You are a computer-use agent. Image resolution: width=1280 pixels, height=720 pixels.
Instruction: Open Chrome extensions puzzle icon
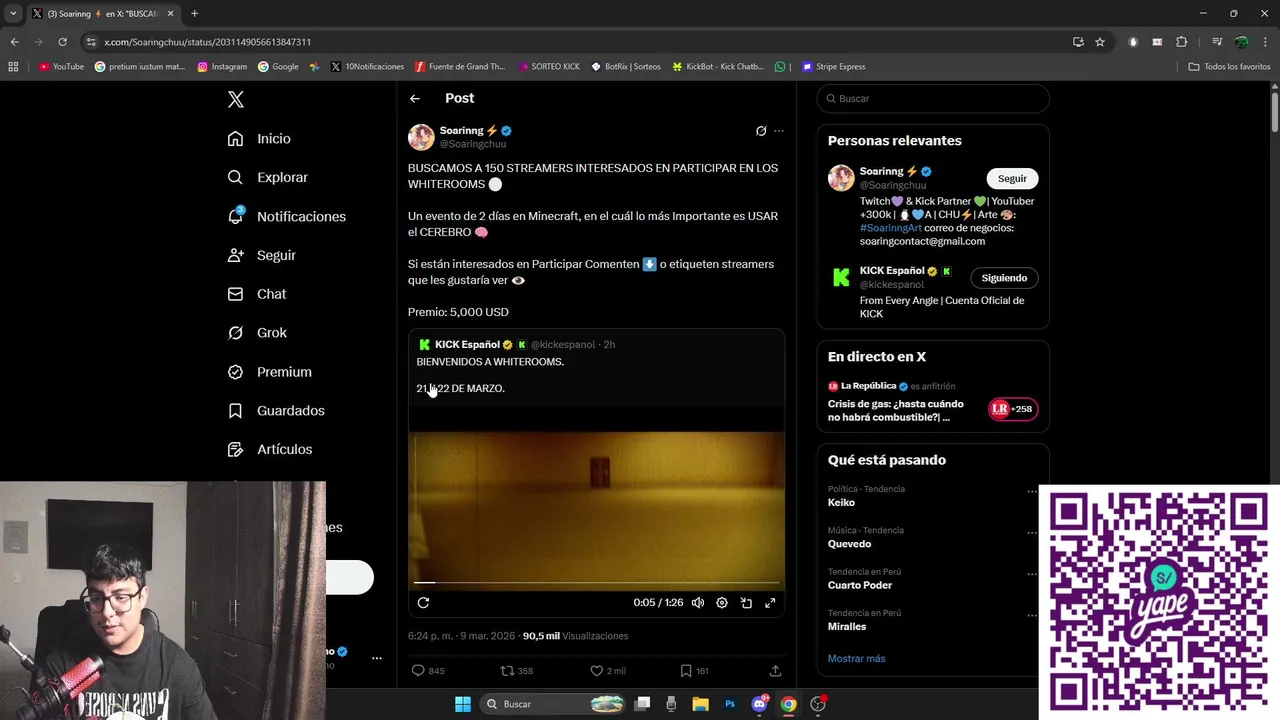click(1181, 42)
